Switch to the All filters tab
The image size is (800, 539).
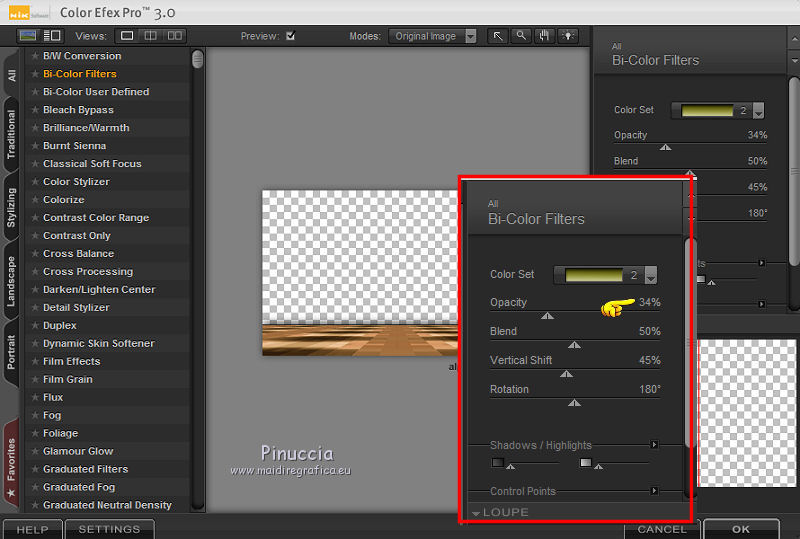pos(12,75)
